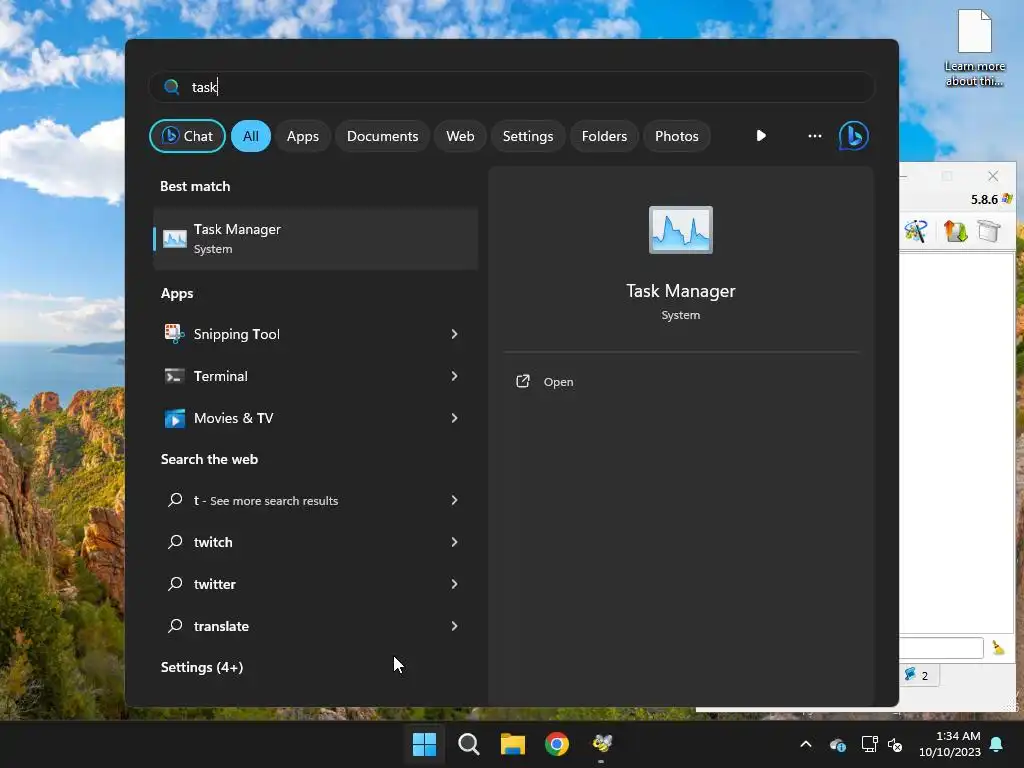
Task: Click the version 5.8.6 label in background window
Action: point(984,199)
